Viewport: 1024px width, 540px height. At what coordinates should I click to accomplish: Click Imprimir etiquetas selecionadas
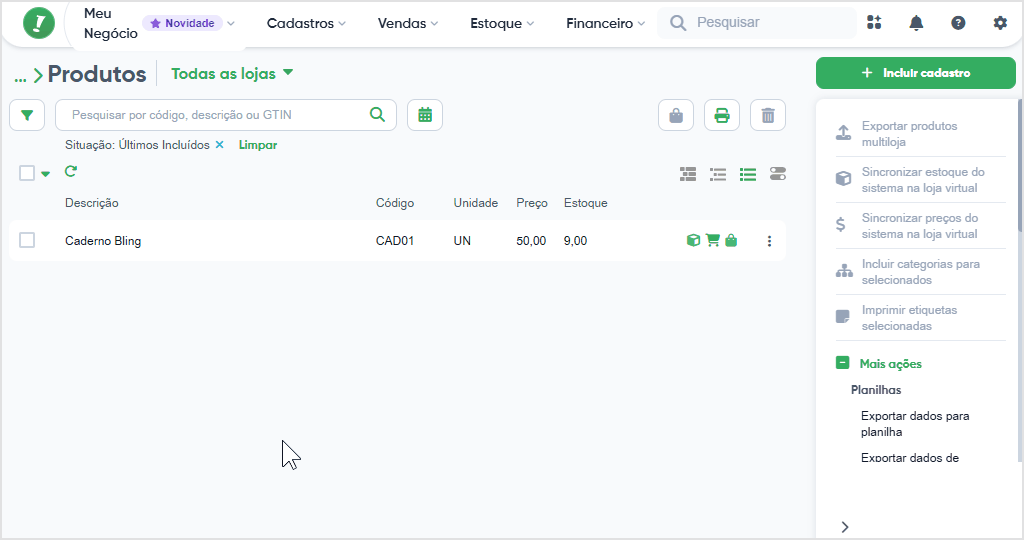(x=909, y=318)
